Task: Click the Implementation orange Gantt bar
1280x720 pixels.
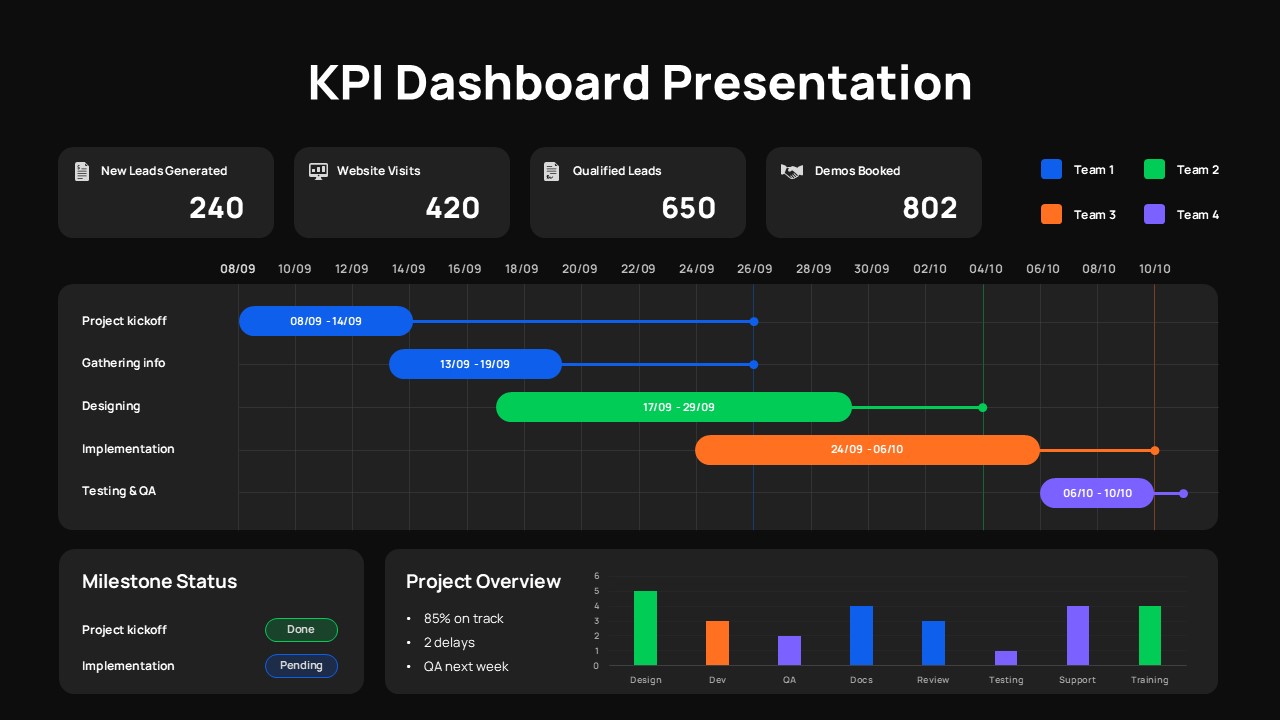Action: 867,450
